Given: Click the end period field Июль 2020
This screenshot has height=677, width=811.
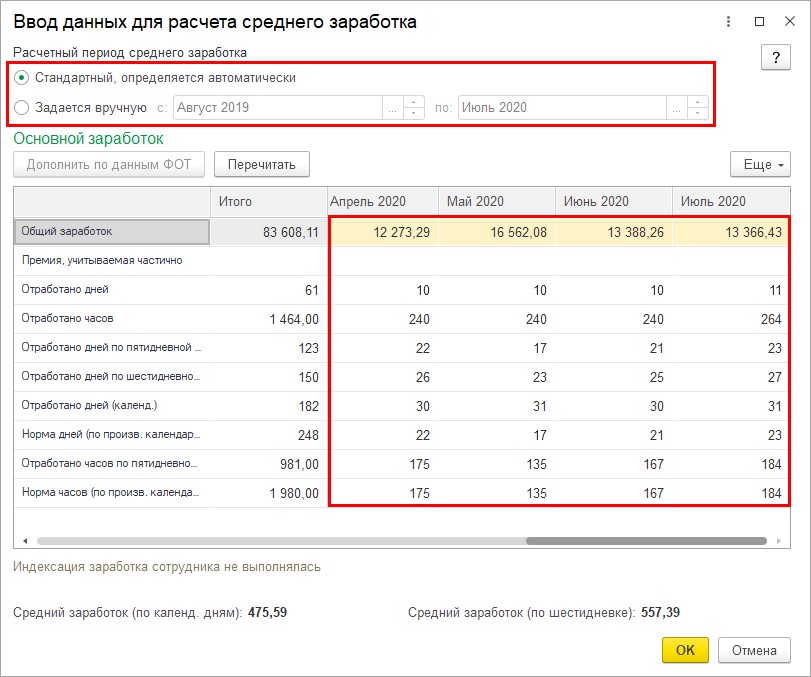Looking at the screenshot, I should [562, 108].
